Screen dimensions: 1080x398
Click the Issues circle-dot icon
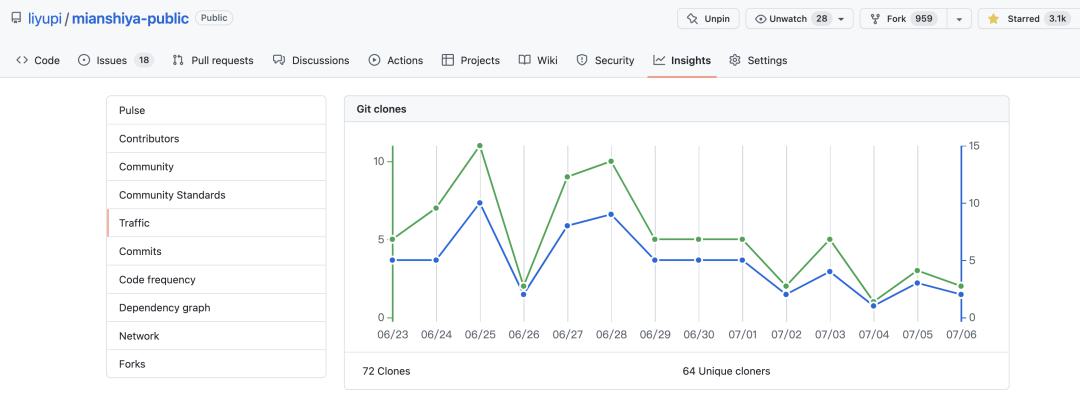84,61
